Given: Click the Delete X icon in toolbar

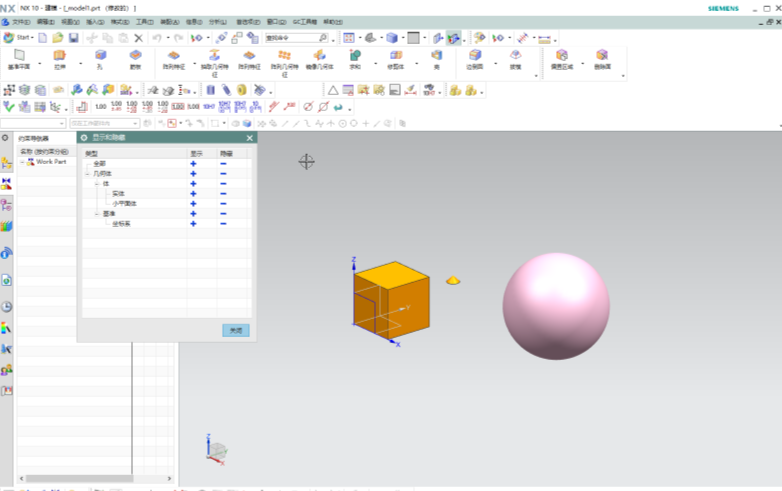Looking at the screenshot, I should click(x=138, y=38).
